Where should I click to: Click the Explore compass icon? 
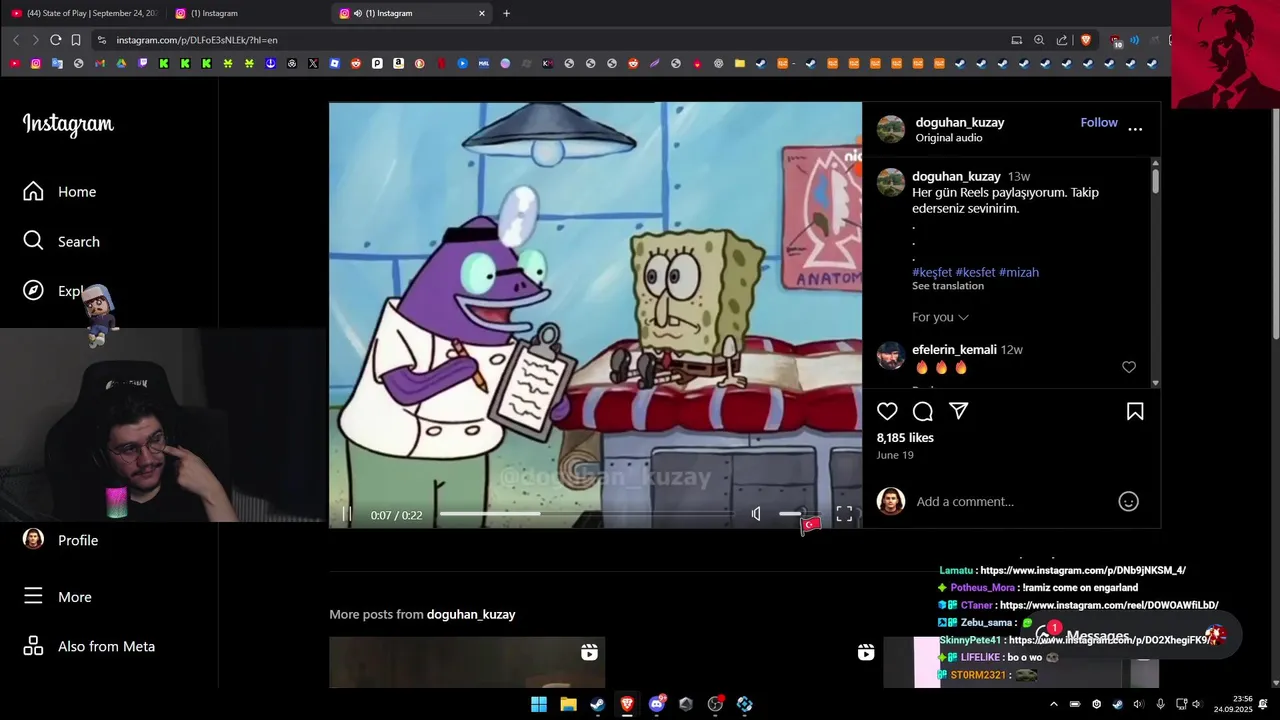point(33,290)
